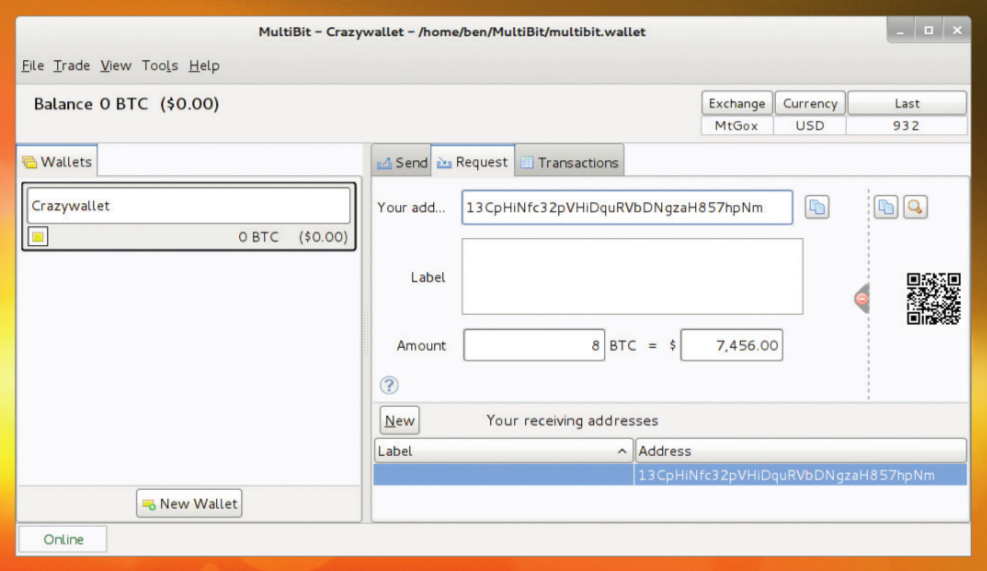
Task: Click the USD currency cell
Action: tap(809, 125)
